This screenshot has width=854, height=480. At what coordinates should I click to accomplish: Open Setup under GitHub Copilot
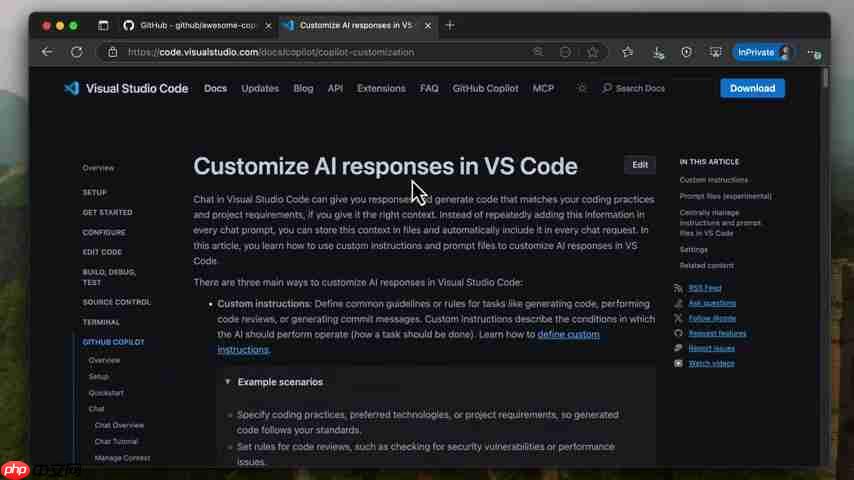[x=99, y=376]
